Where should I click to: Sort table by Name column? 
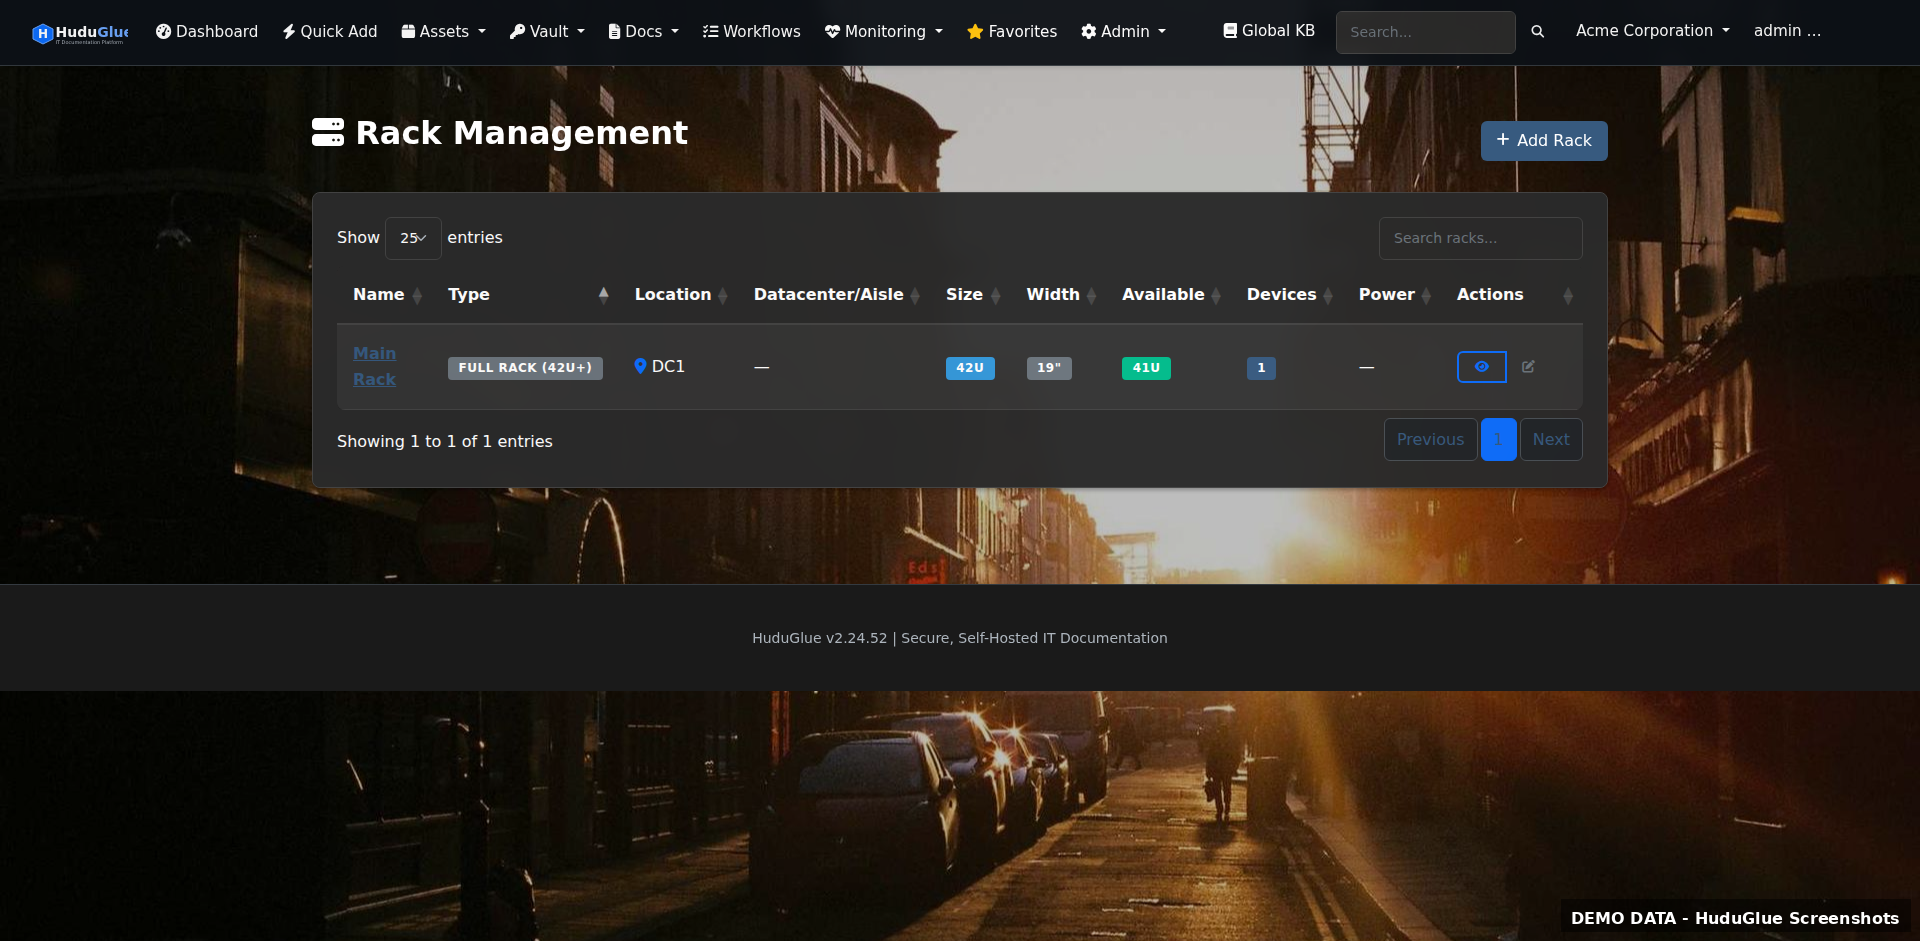(379, 295)
